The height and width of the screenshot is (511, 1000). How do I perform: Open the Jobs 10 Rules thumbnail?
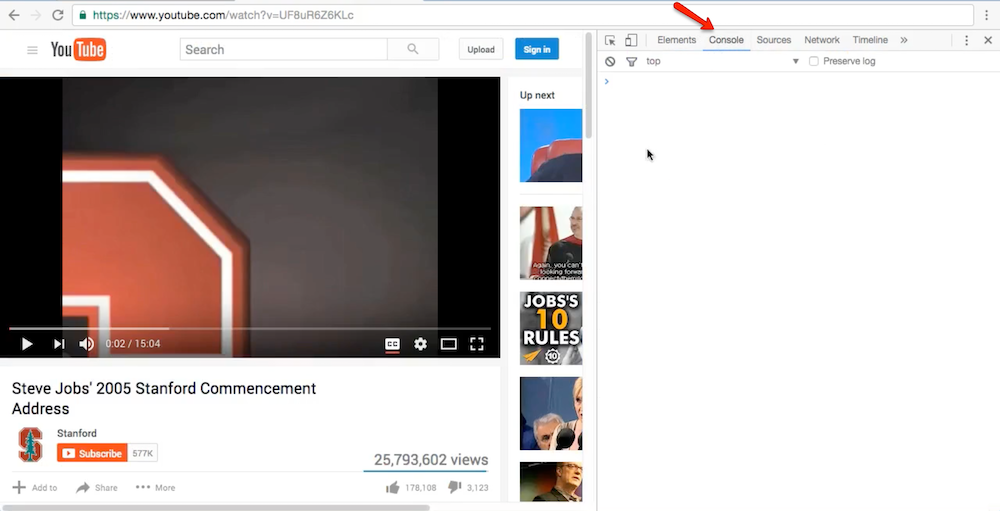pos(551,329)
